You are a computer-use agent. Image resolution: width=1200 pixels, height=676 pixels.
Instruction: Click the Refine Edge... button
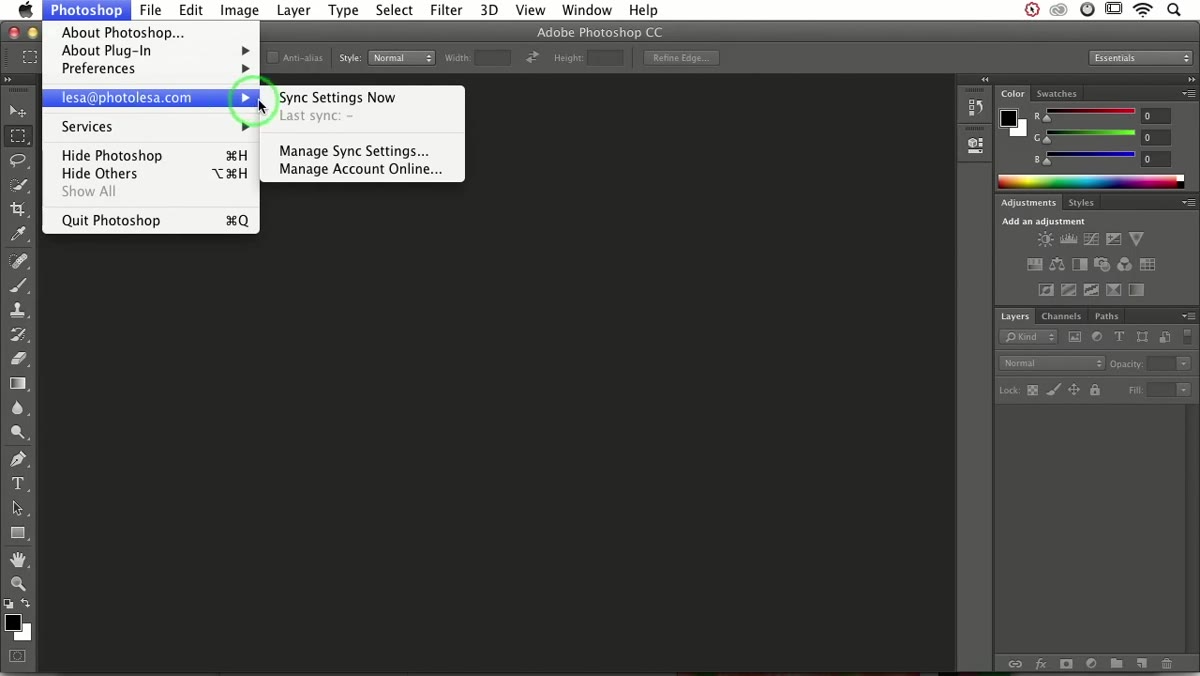click(x=681, y=58)
